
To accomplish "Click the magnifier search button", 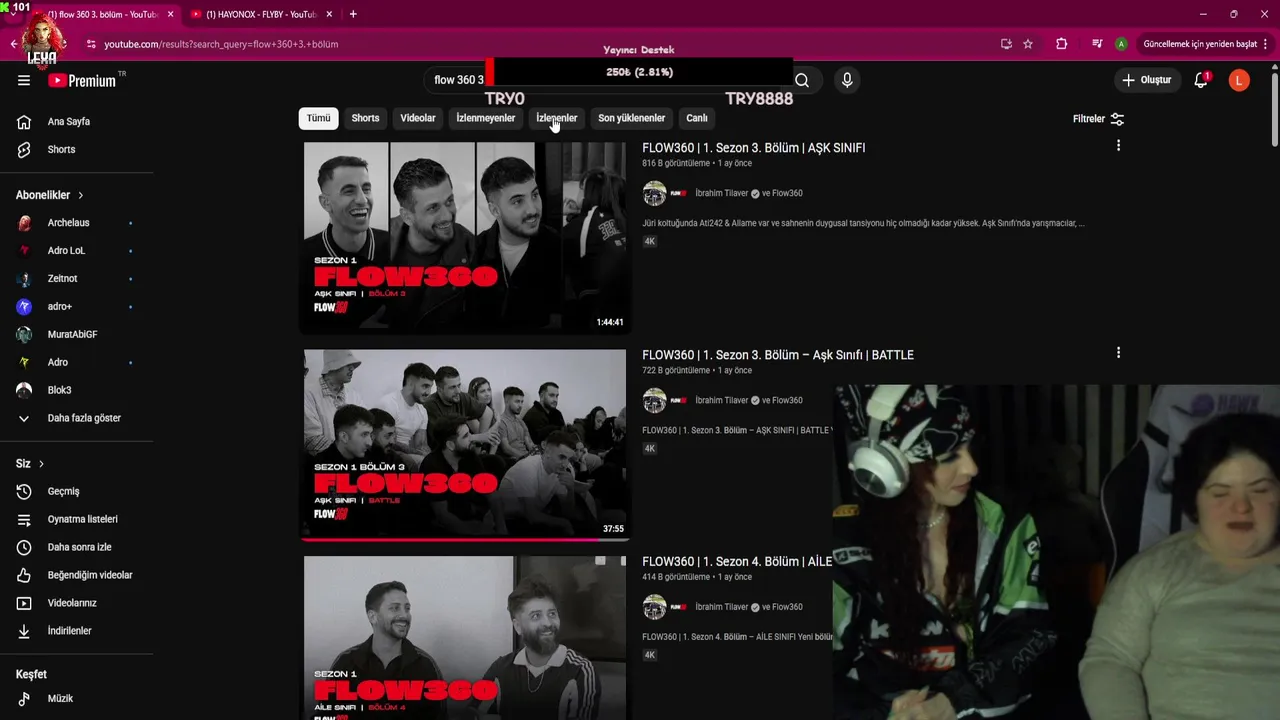I will click(802, 80).
